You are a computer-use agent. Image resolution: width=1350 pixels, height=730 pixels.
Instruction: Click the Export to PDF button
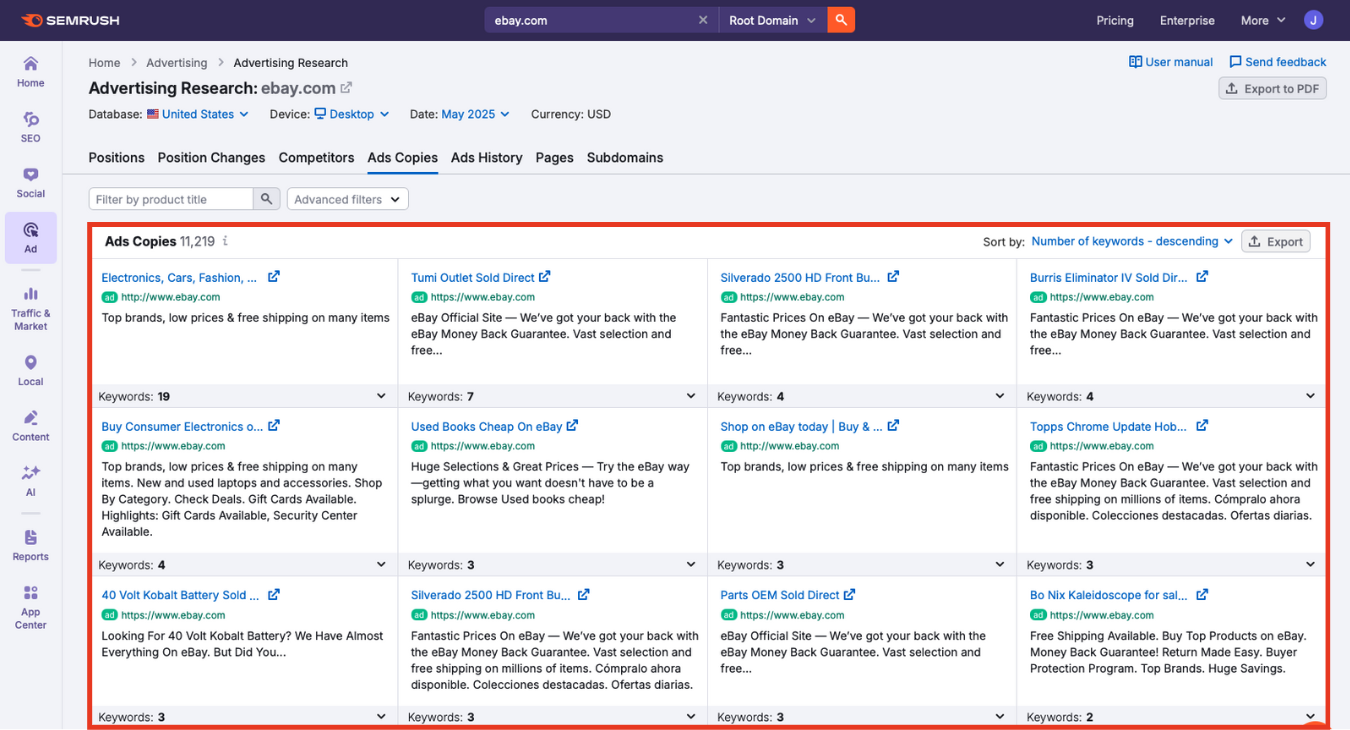click(x=1272, y=89)
